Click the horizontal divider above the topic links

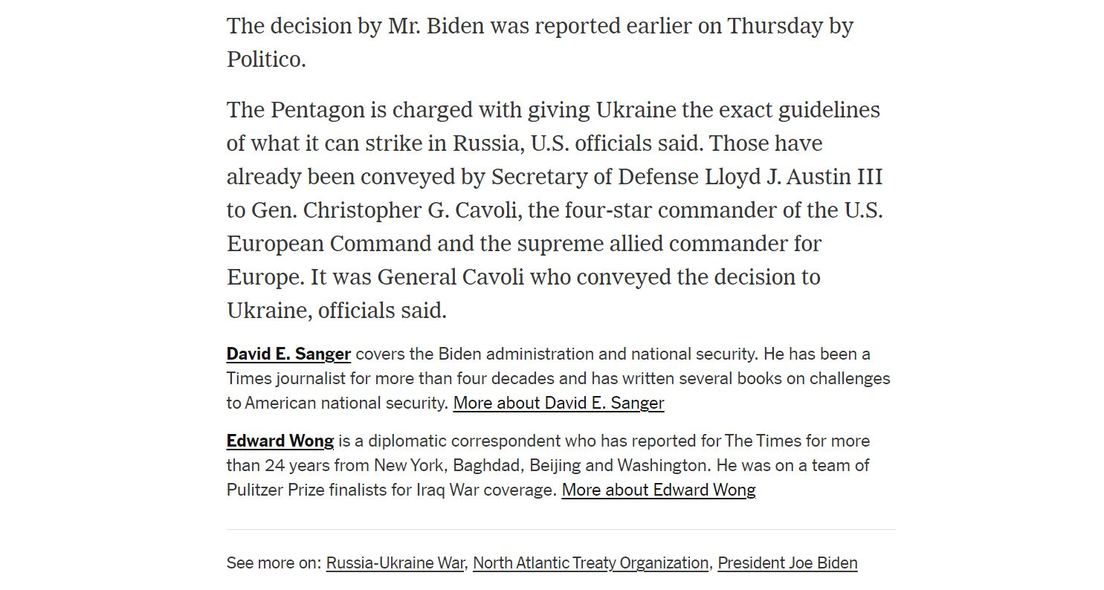click(560, 529)
